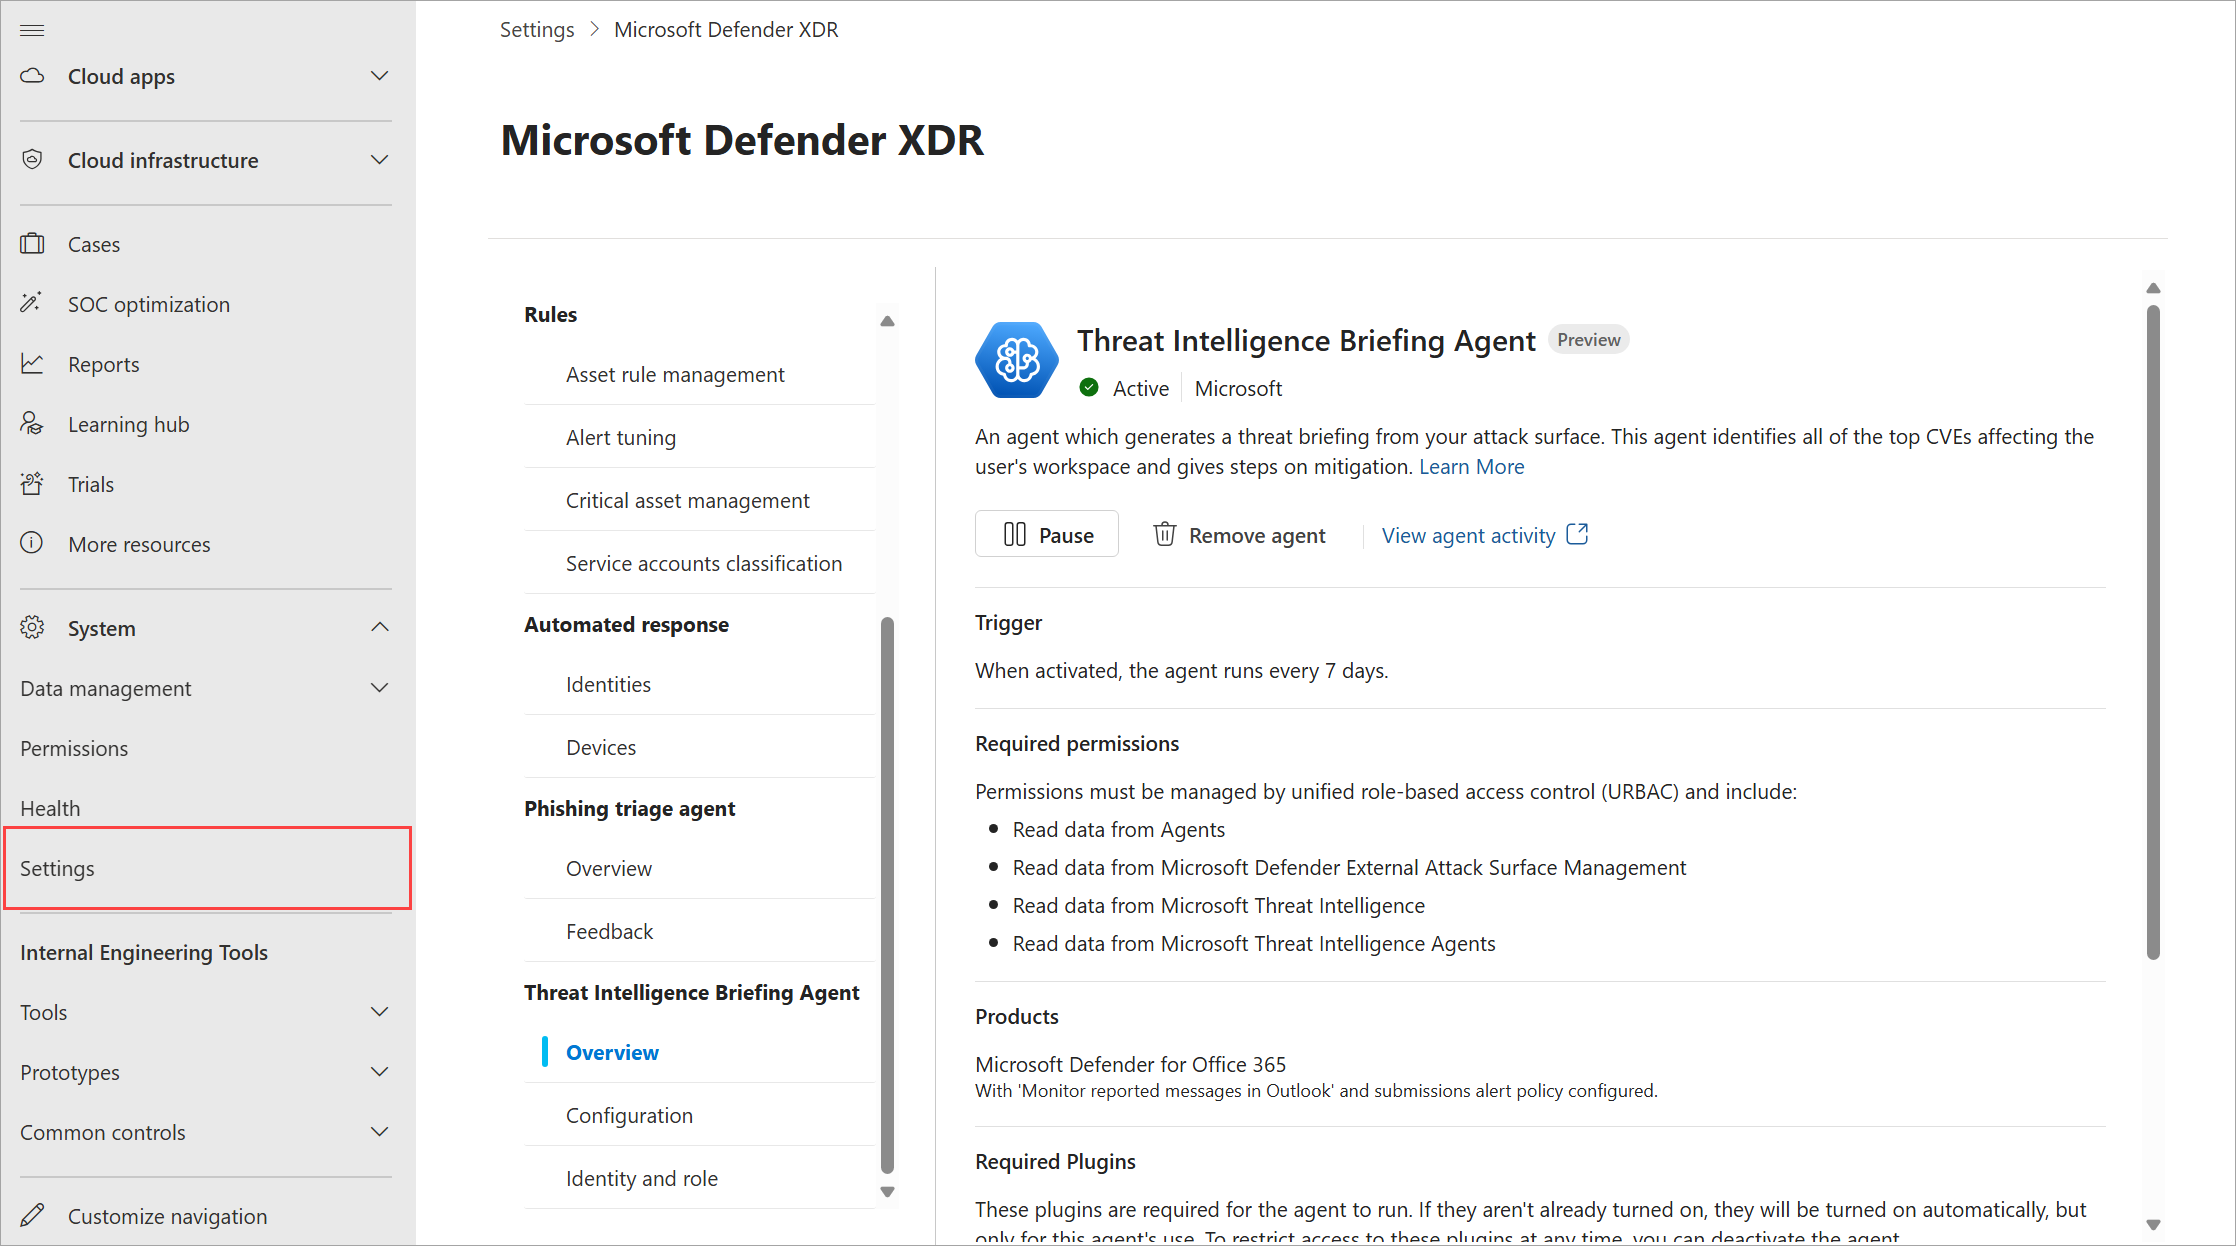The image size is (2236, 1246).
Task: Click the Customize navigation pencil icon
Action: tap(32, 1216)
